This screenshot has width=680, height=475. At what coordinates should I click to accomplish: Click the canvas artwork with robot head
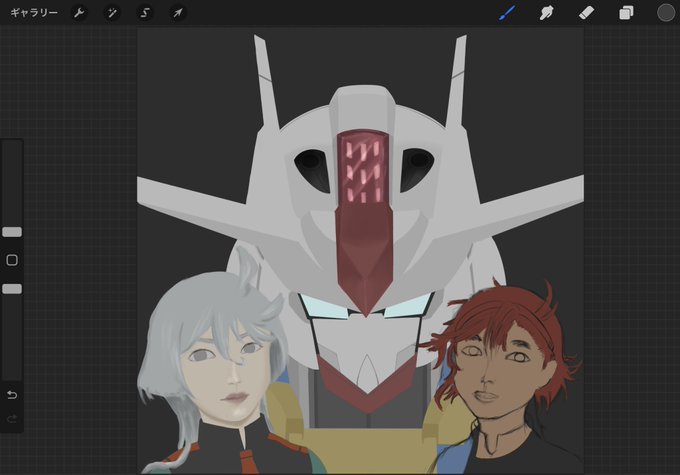pos(360,251)
